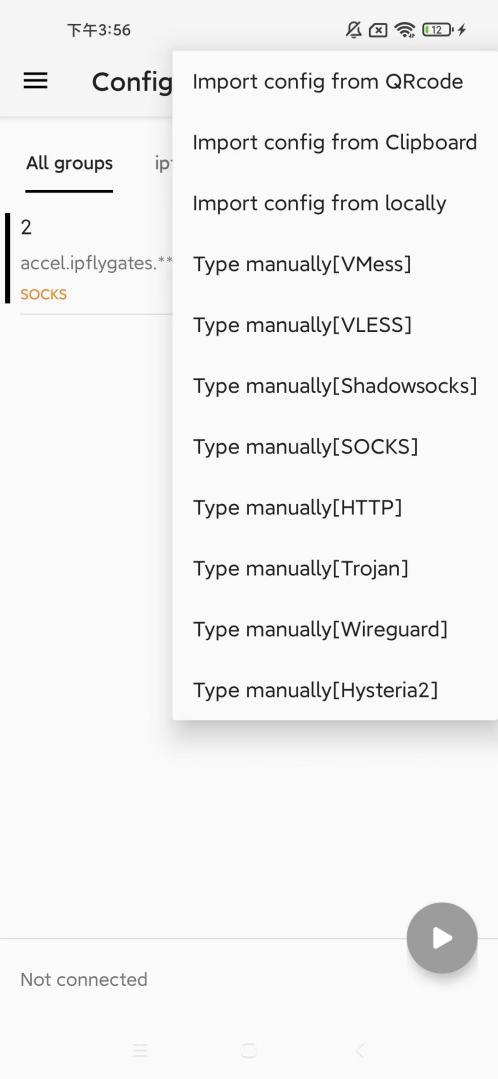Tap the Android recents navigation icon
This screenshot has height=1079, width=498.
(140, 1050)
